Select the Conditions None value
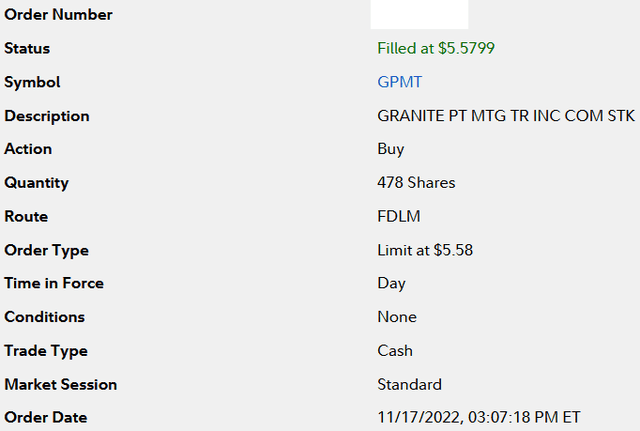Image resolution: width=640 pixels, height=431 pixels. click(x=397, y=317)
